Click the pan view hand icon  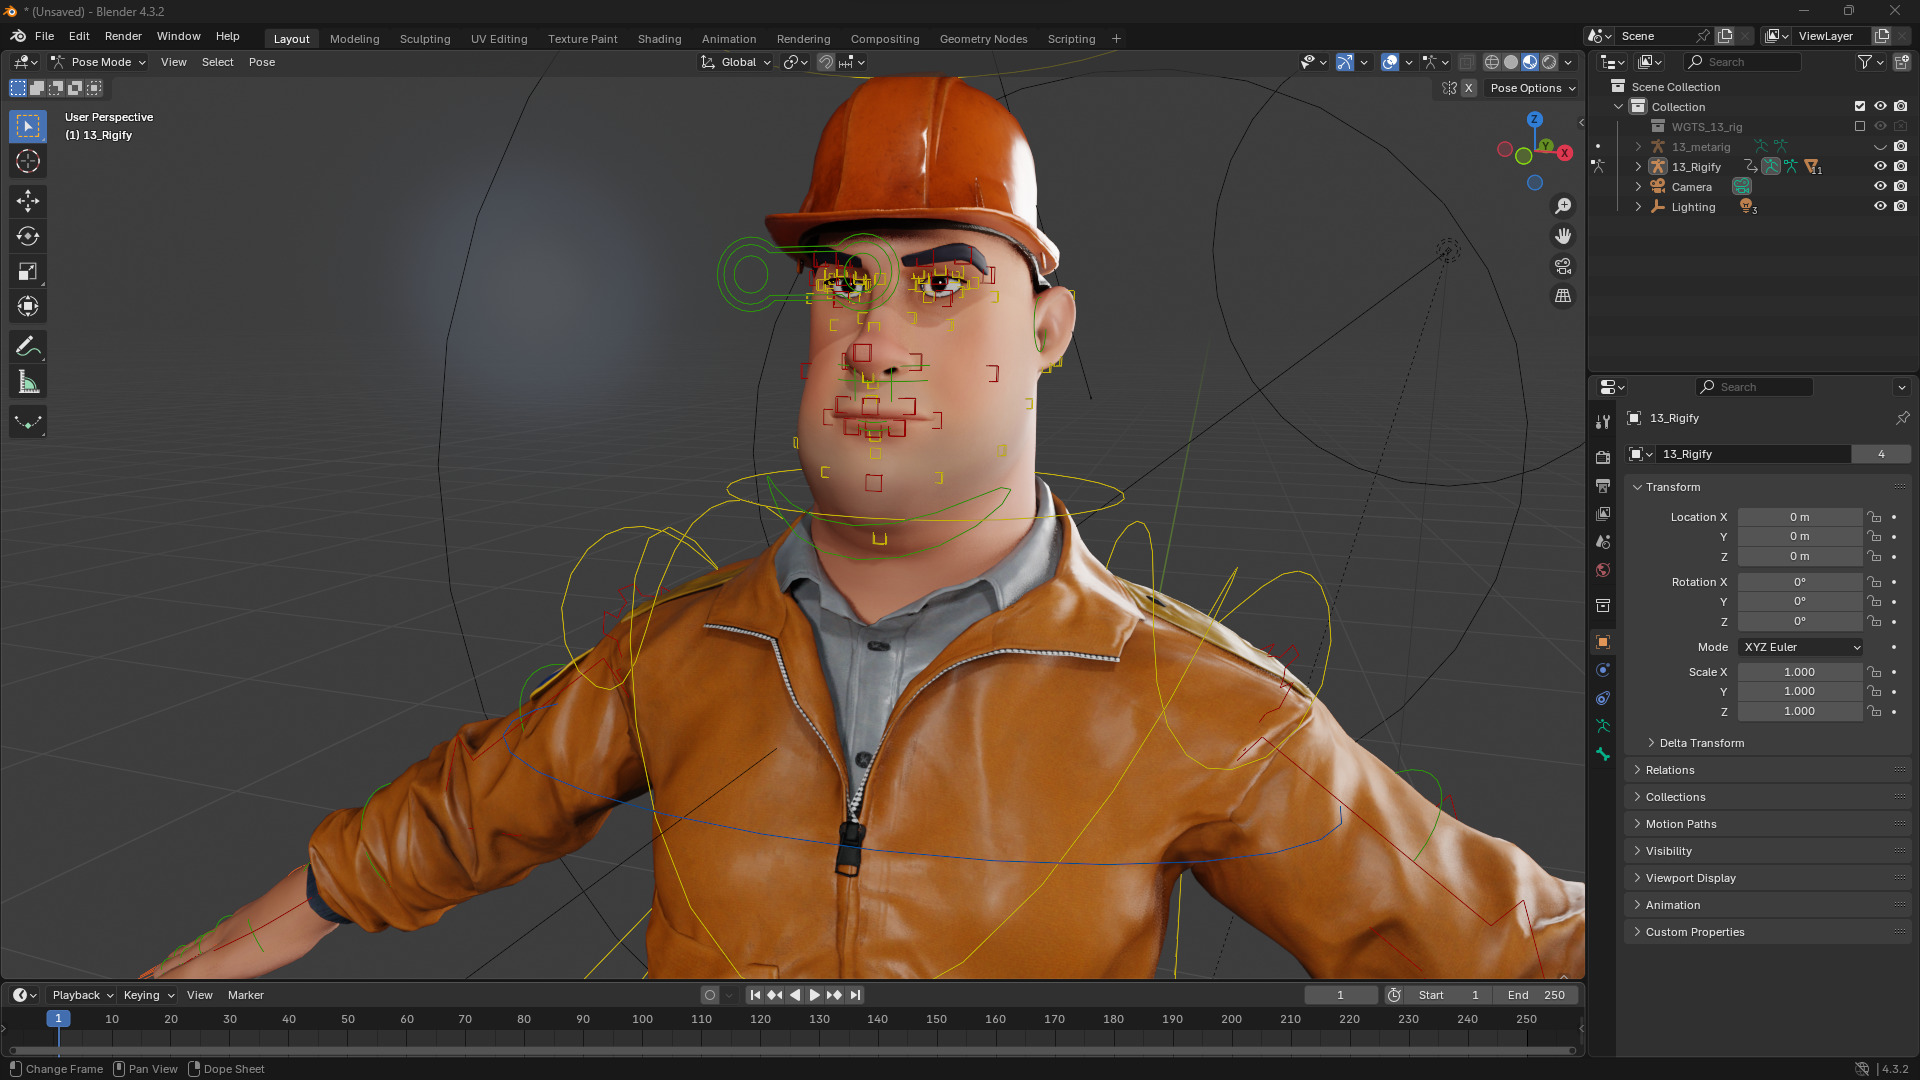coord(1563,236)
